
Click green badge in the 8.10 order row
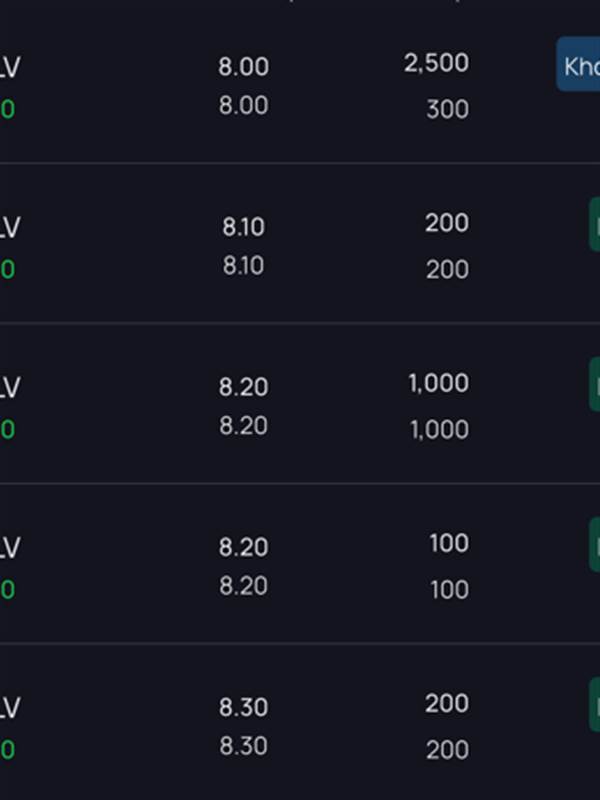coord(595,225)
